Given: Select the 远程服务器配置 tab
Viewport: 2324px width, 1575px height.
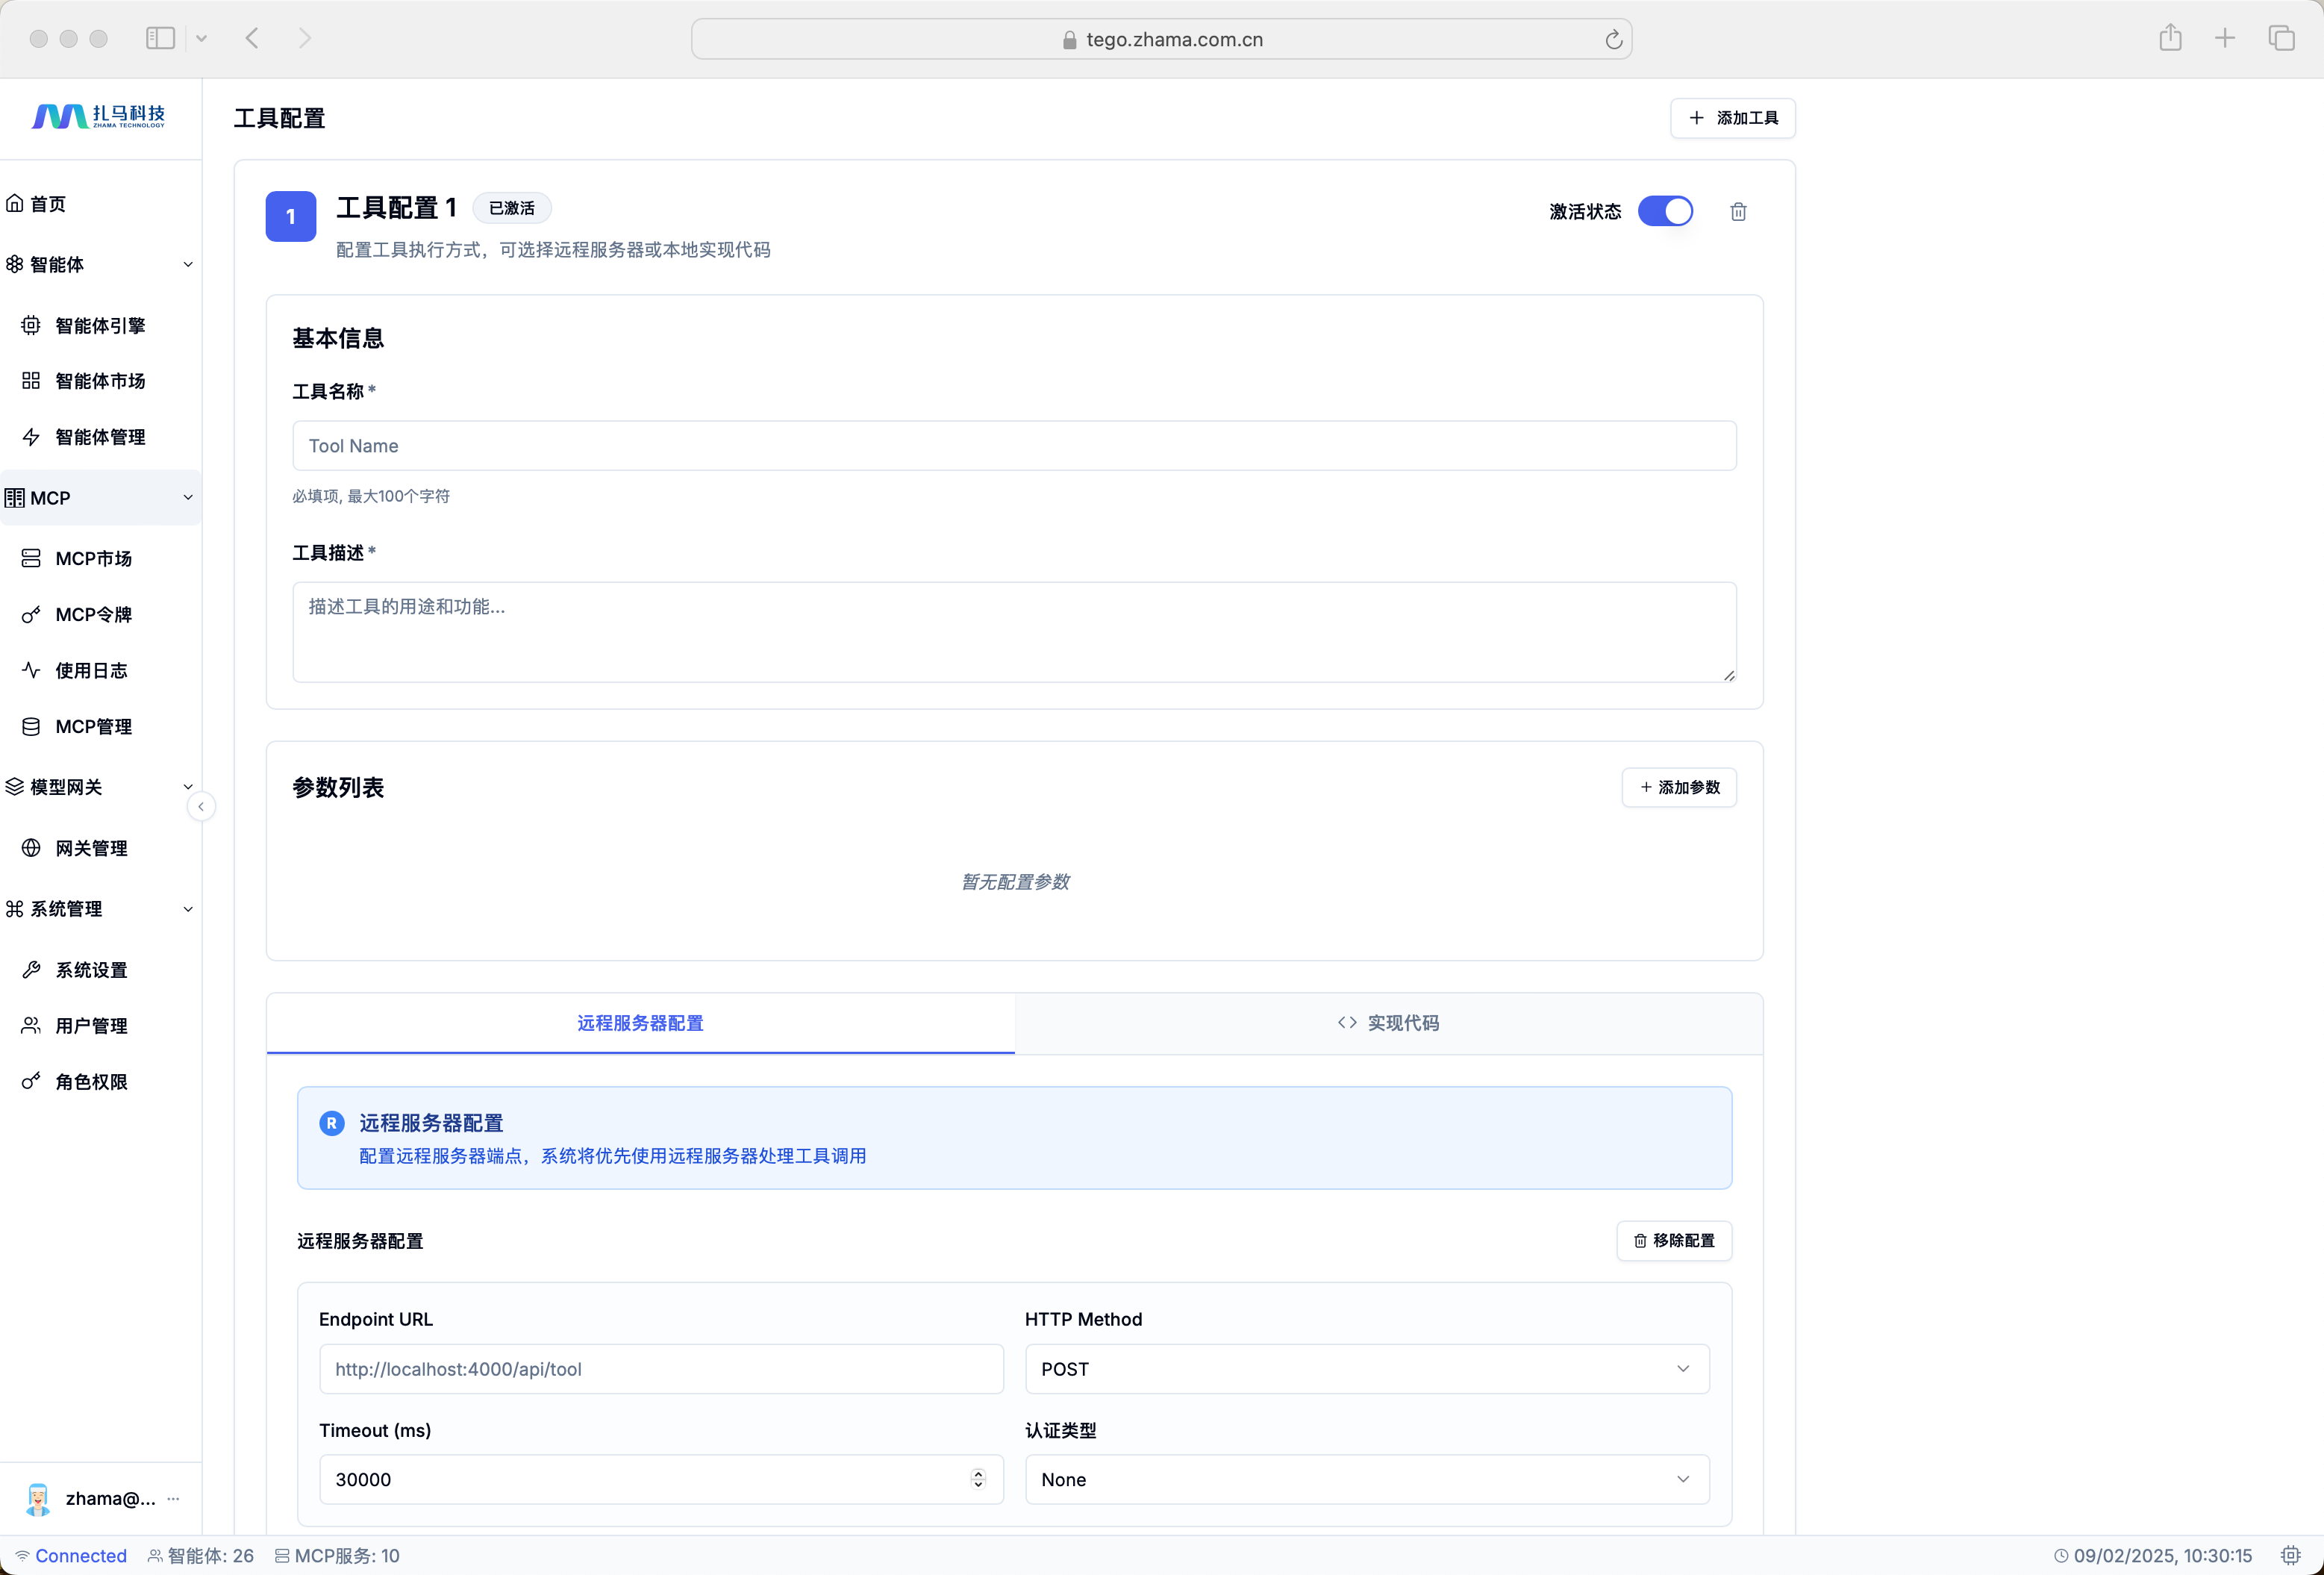Looking at the screenshot, I should [x=640, y=1023].
